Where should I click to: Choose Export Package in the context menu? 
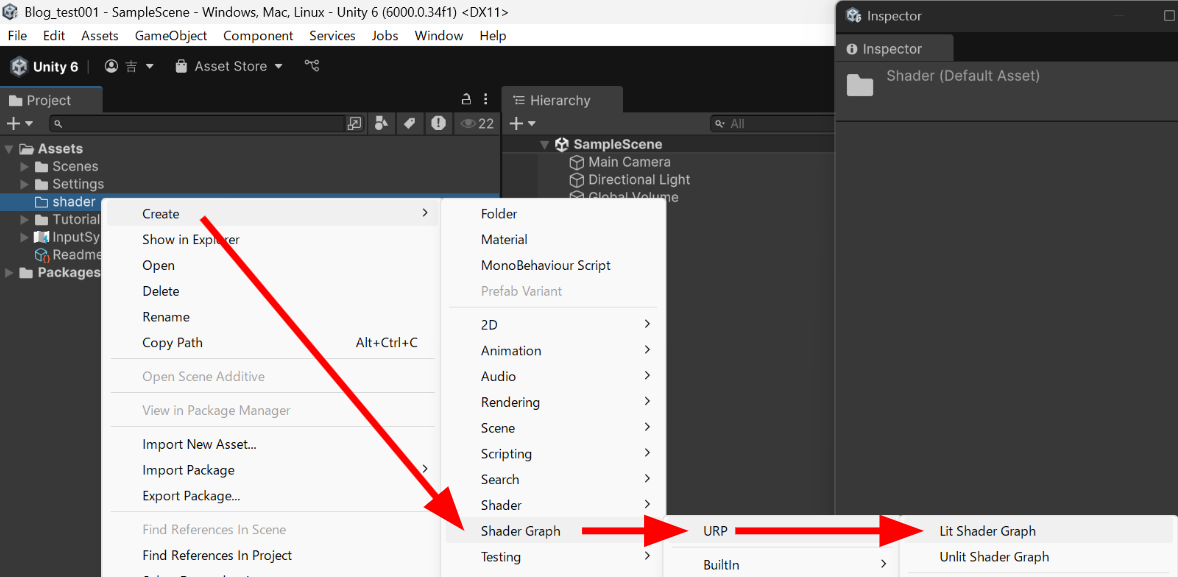click(272, 496)
